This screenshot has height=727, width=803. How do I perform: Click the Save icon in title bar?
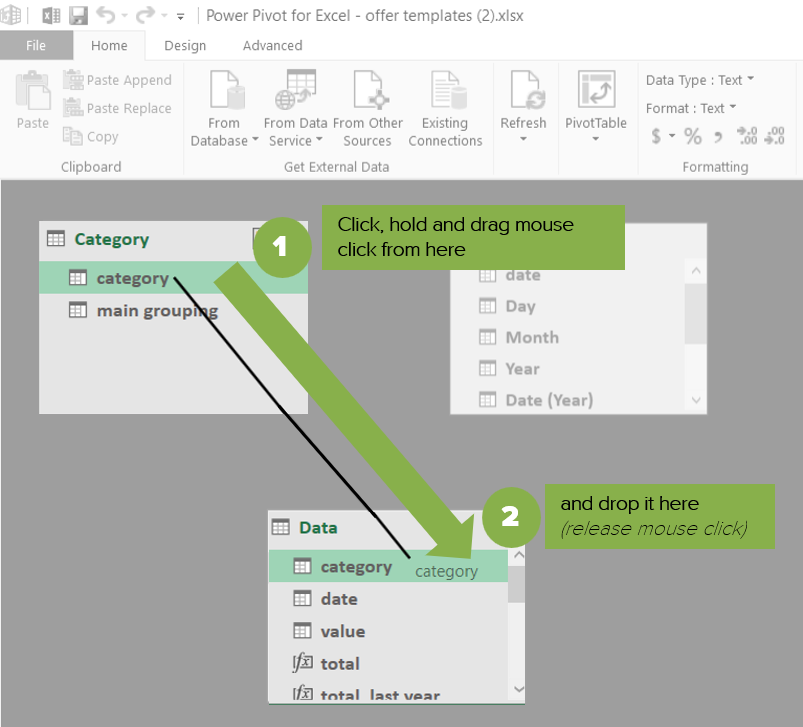tap(78, 15)
